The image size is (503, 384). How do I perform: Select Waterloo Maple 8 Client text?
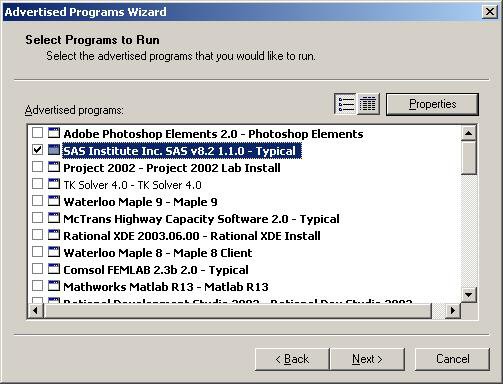click(158, 253)
